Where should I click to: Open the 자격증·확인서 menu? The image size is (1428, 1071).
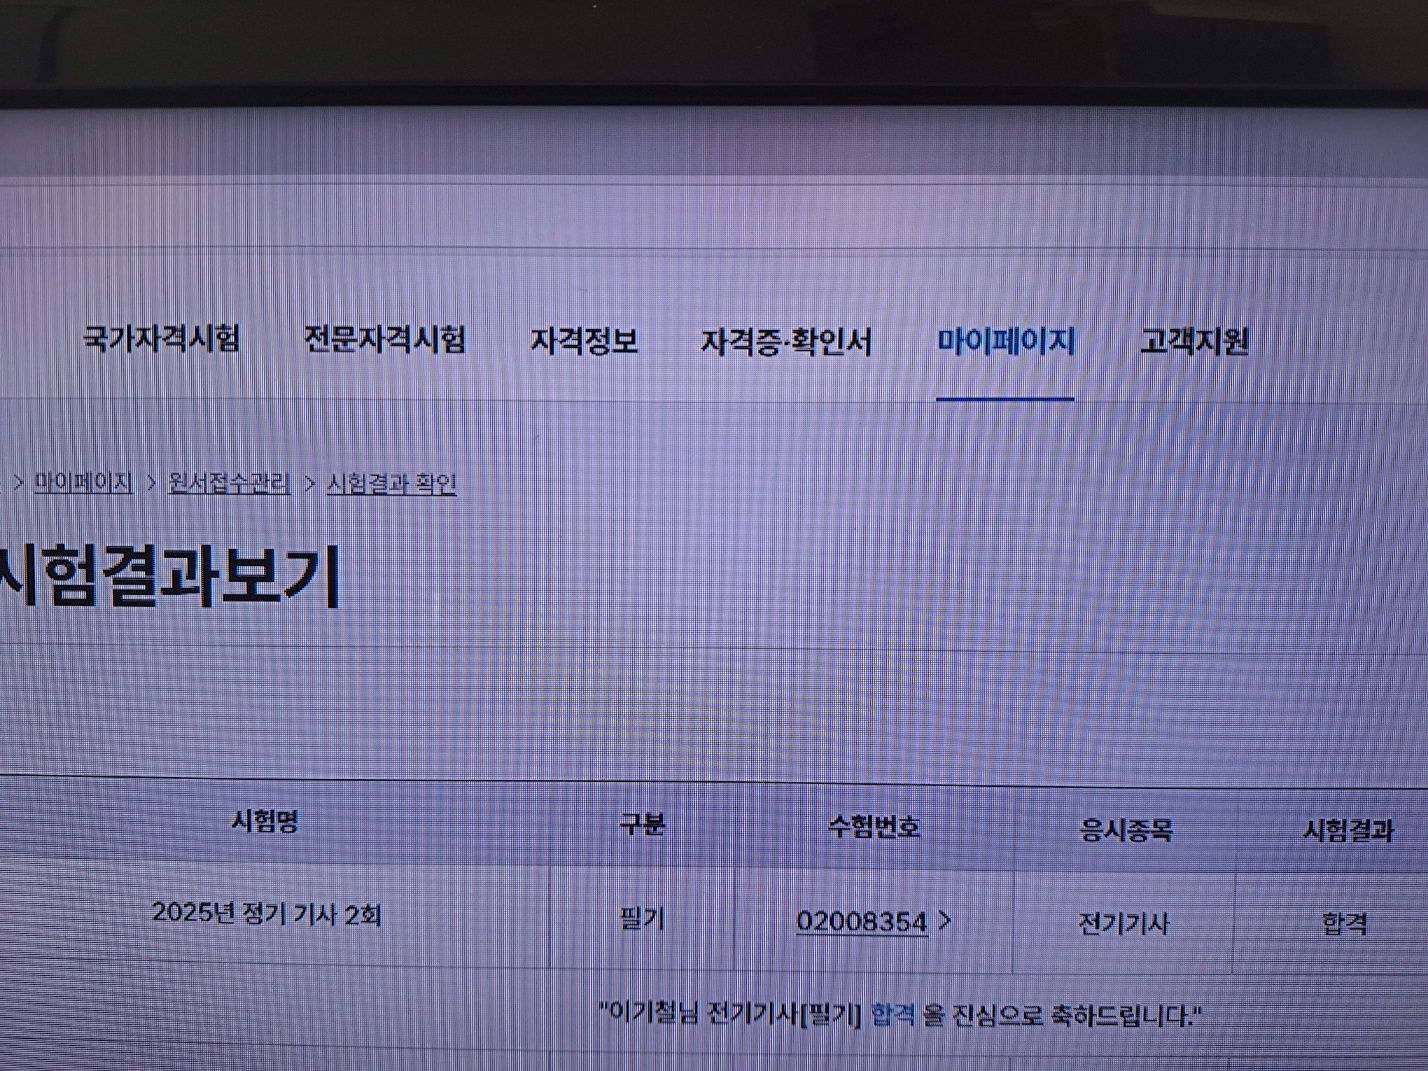coord(786,342)
